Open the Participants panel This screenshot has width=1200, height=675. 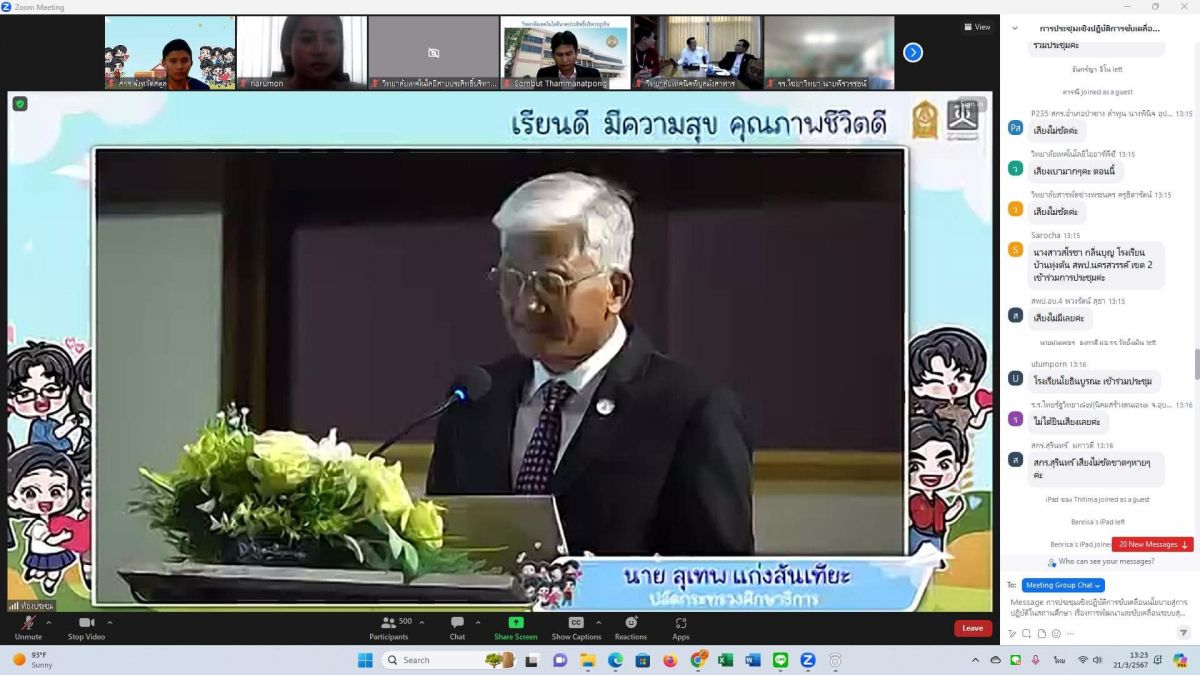pos(389,627)
